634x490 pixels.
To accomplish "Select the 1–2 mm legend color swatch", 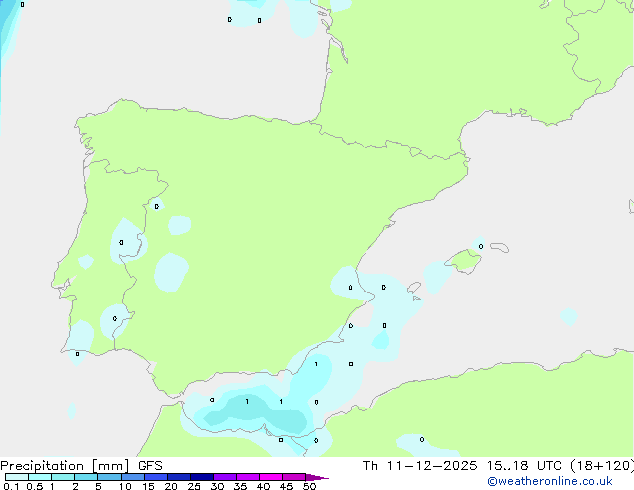I will (x=63, y=477).
